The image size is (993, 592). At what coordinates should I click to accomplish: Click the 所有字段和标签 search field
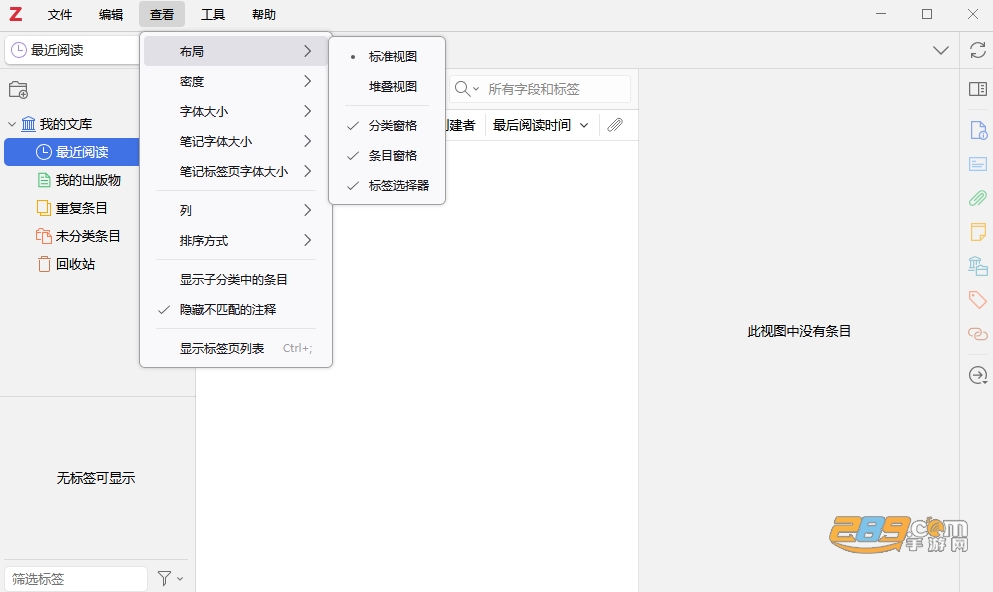pos(540,89)
